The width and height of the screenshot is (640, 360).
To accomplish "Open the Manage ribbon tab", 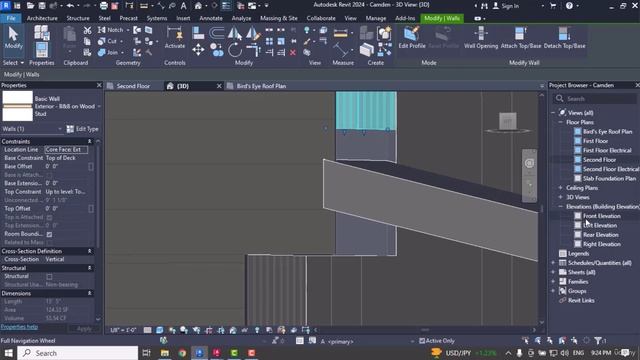I will pyautogui.click(x=376, y=18).
